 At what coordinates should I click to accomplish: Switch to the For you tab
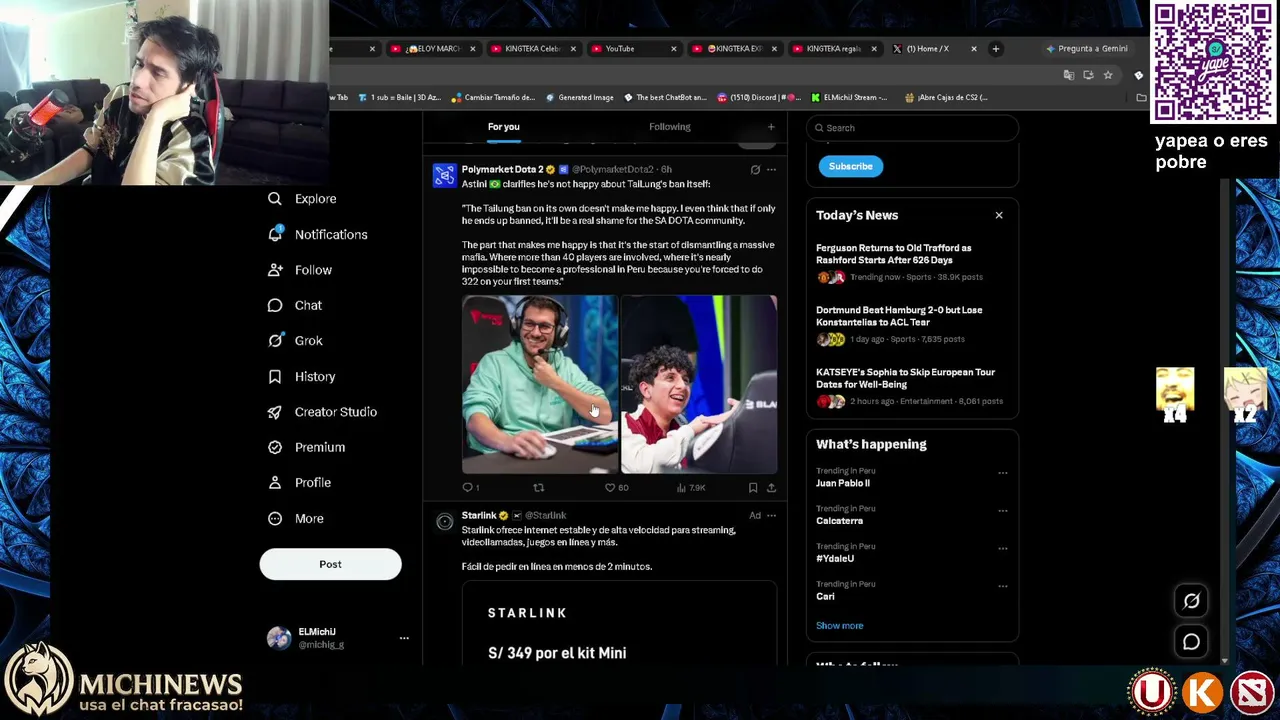click(504, 127)
